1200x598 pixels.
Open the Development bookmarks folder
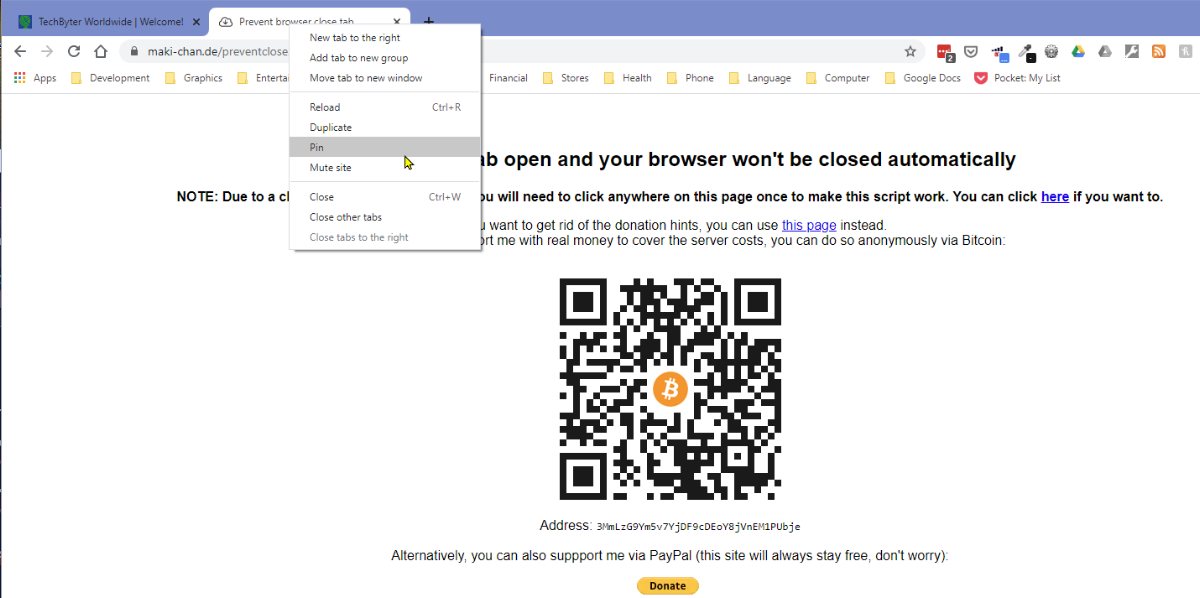tap(110, 78)
